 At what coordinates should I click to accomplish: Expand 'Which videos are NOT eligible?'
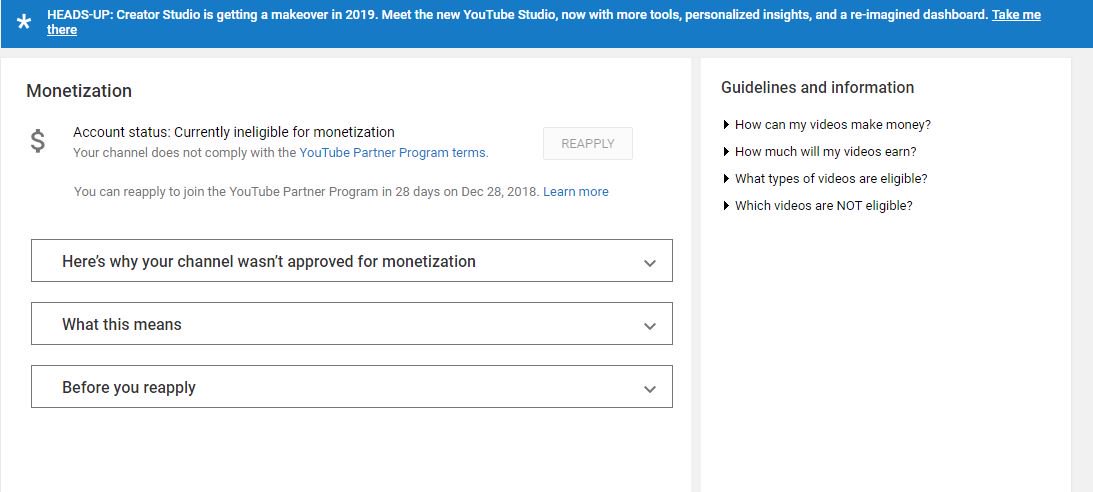818,206
